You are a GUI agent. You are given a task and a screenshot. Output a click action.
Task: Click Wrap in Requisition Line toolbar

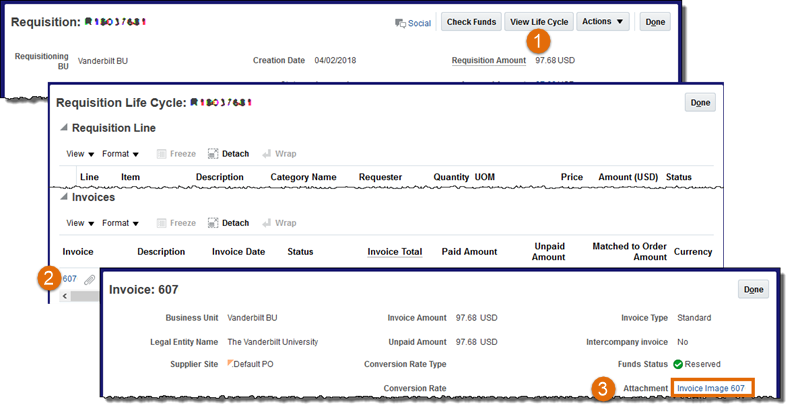point(279,154)
